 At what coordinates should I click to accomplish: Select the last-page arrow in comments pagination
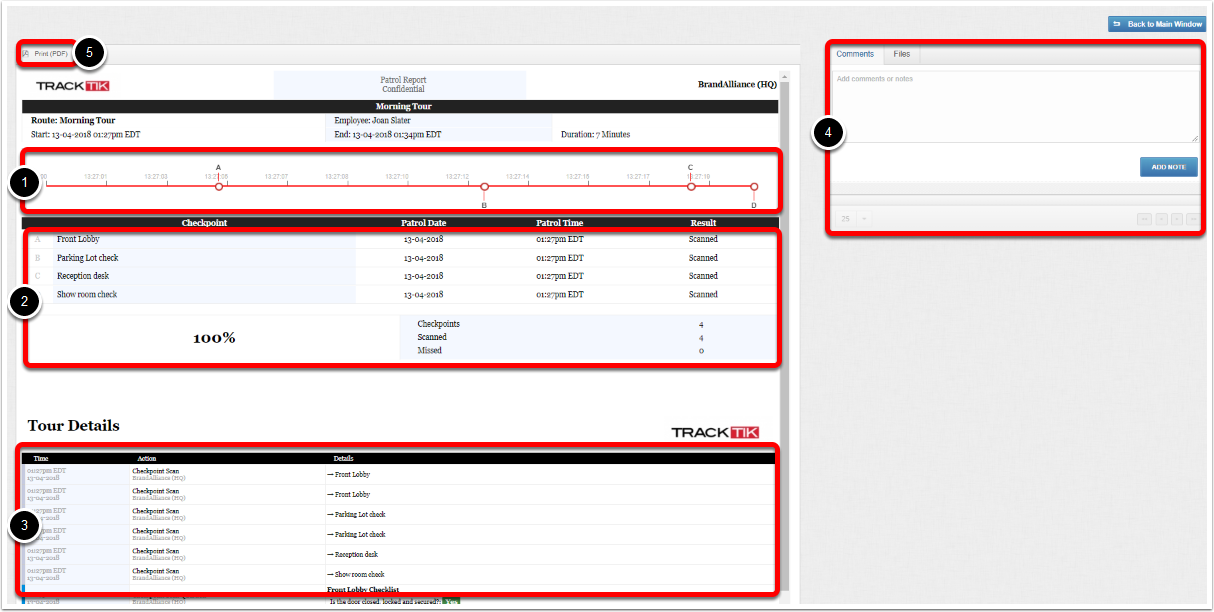(1193, 218)
